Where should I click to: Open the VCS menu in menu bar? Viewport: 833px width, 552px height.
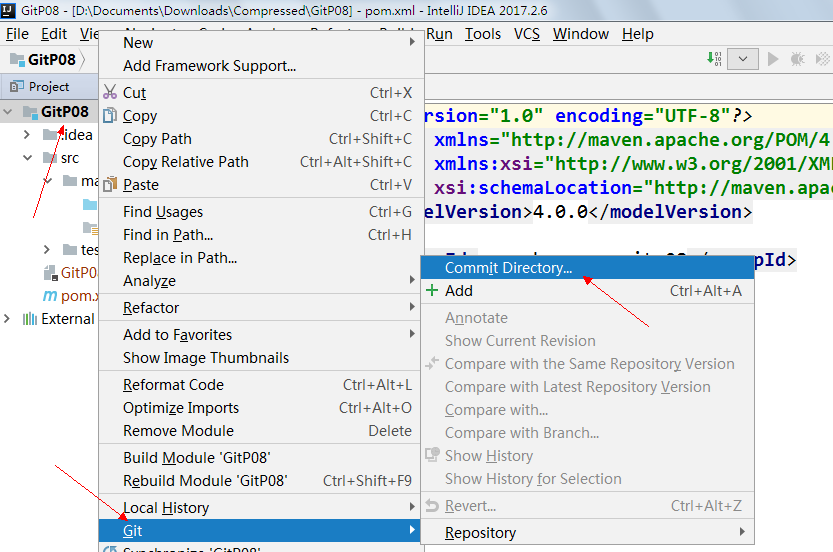pos(526,34)
